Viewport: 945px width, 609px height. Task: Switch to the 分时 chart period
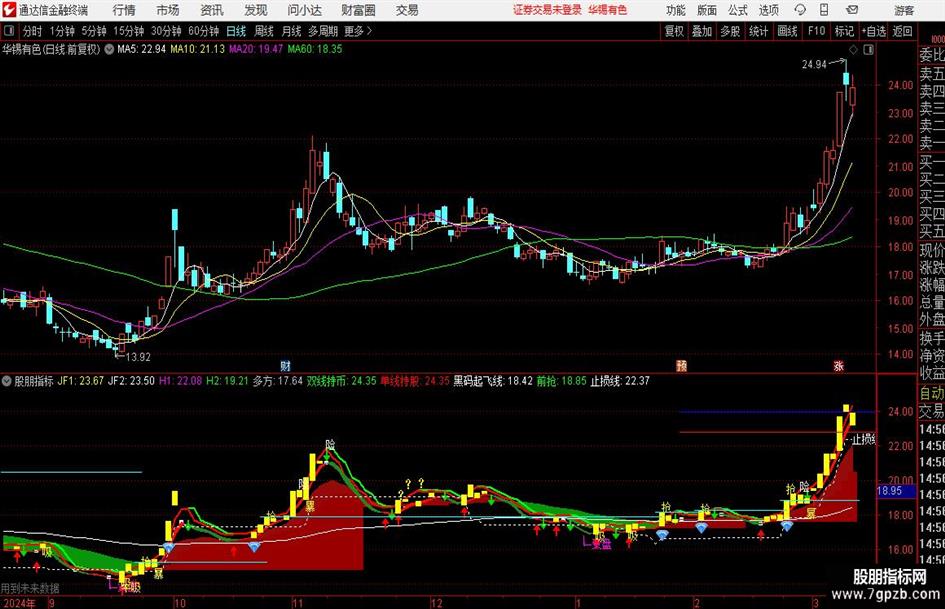point(32,31)
